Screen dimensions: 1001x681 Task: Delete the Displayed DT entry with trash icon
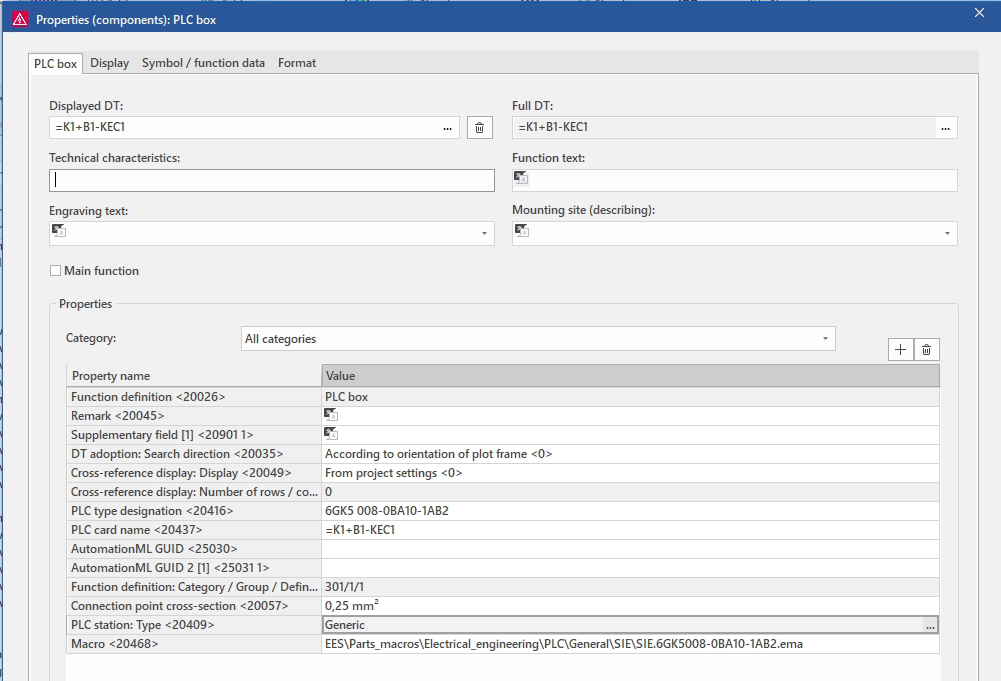click(479, 127)
